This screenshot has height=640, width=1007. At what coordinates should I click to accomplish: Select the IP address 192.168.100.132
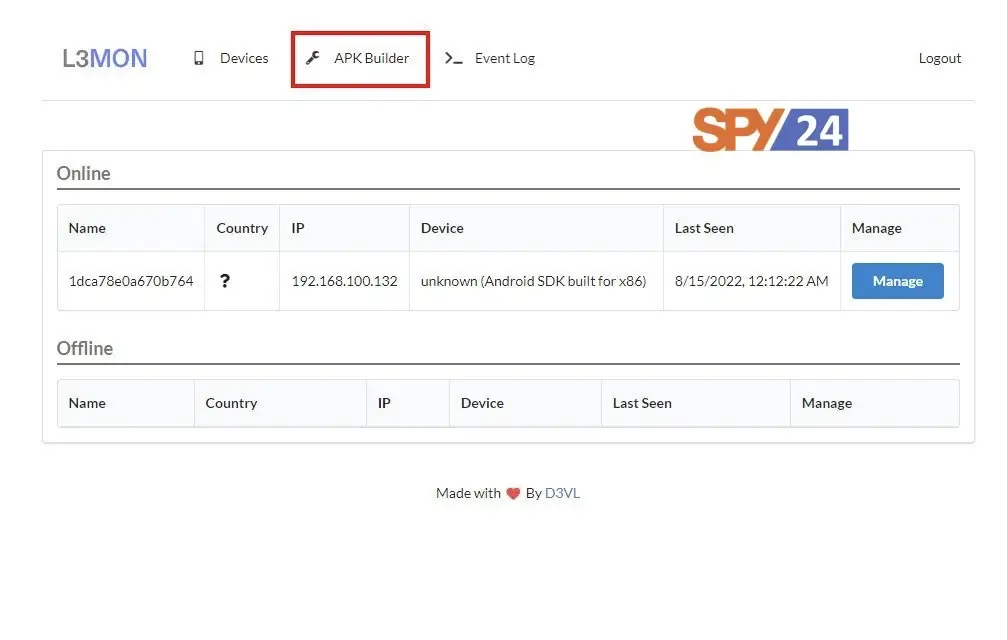point(344,281)
